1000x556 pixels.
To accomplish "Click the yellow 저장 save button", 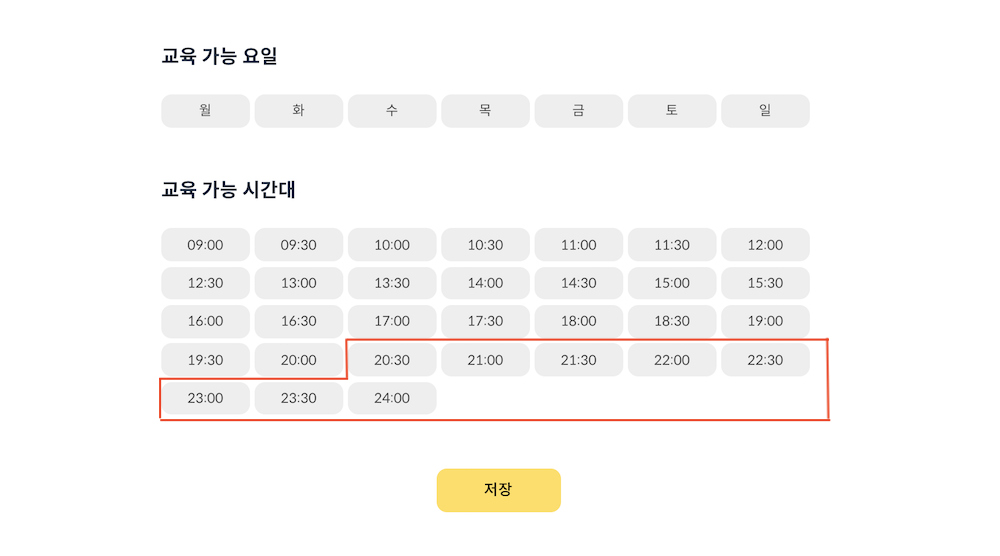I will tap(498, 490).
